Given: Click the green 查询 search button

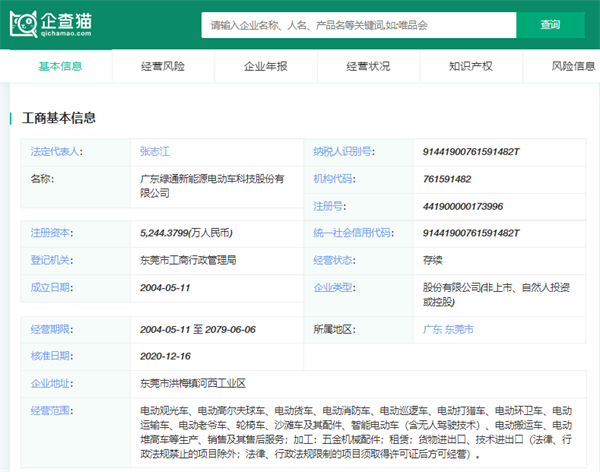Looking at the screenshot, I should pos(550,25).
